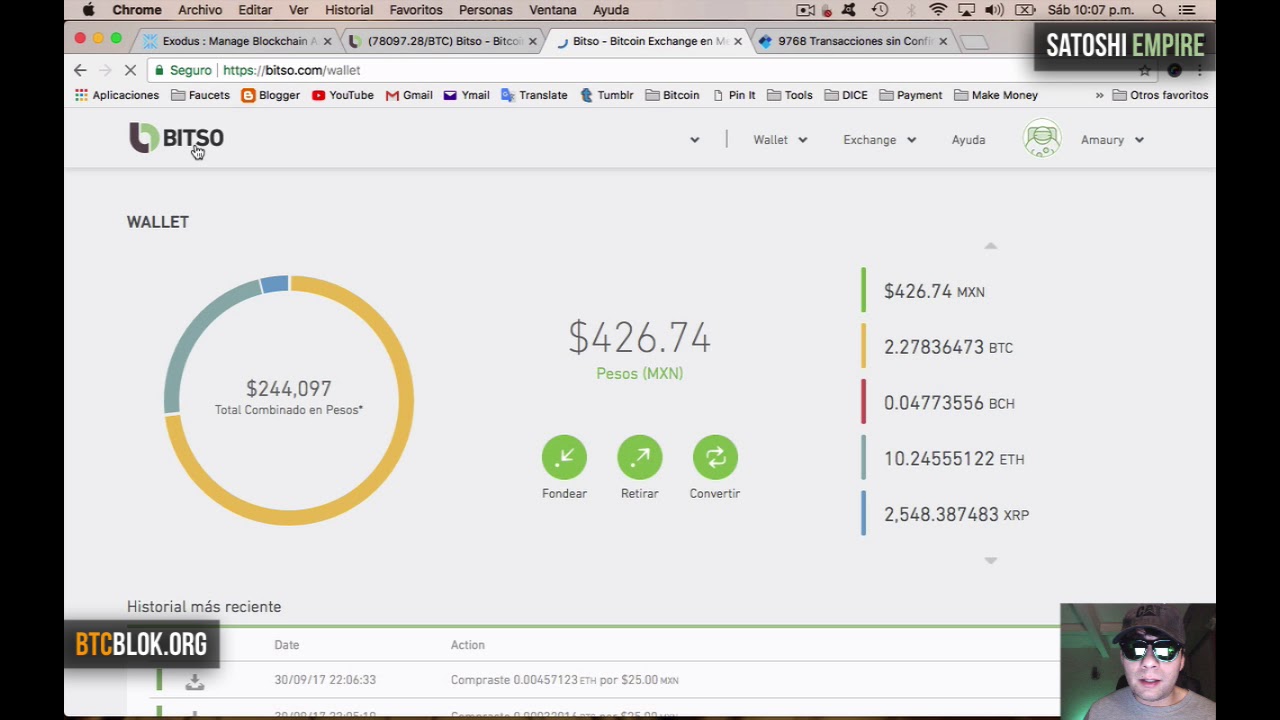The image size is (1280, 720).
Task: Click the Date column header
Action: (x=287, y=645)
